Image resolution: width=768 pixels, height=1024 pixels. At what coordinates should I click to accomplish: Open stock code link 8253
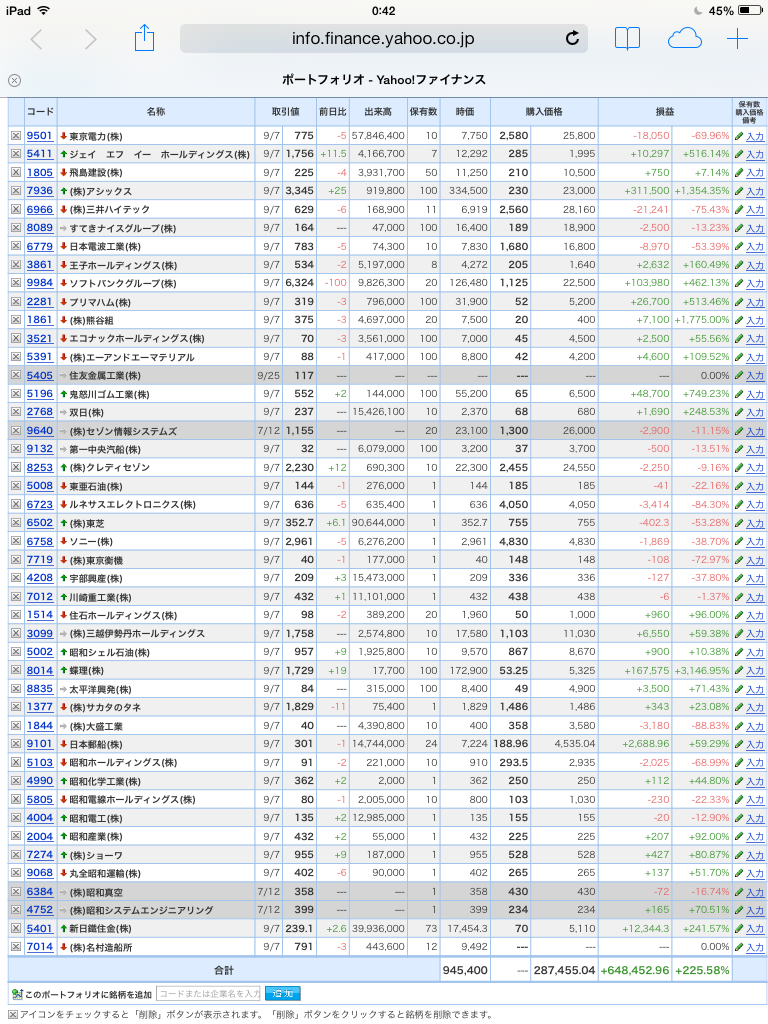point(40,468)
